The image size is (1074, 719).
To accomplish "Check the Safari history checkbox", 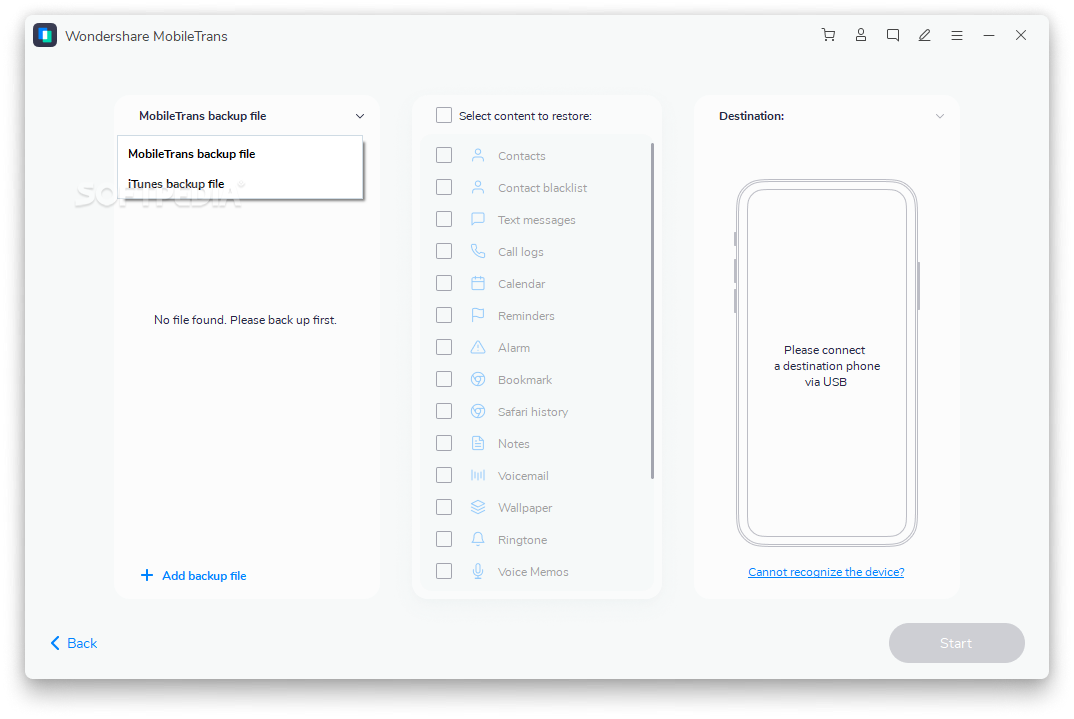I will (444, 411).
